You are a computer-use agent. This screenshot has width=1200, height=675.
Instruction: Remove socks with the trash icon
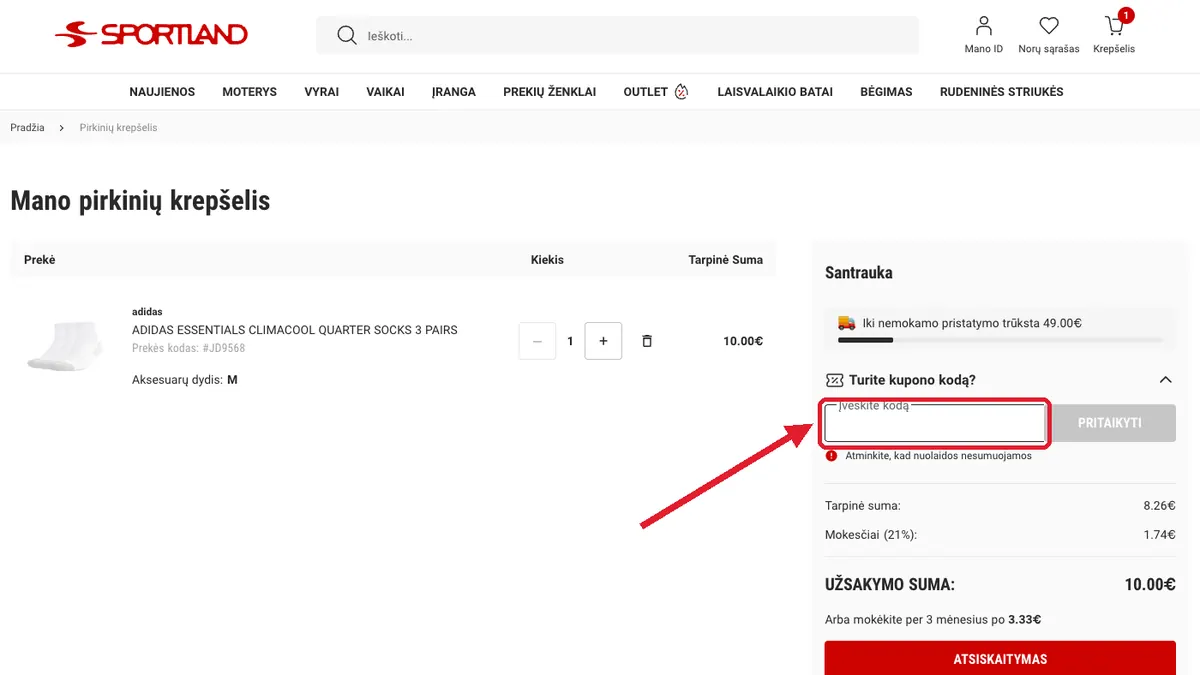[647, 341]
